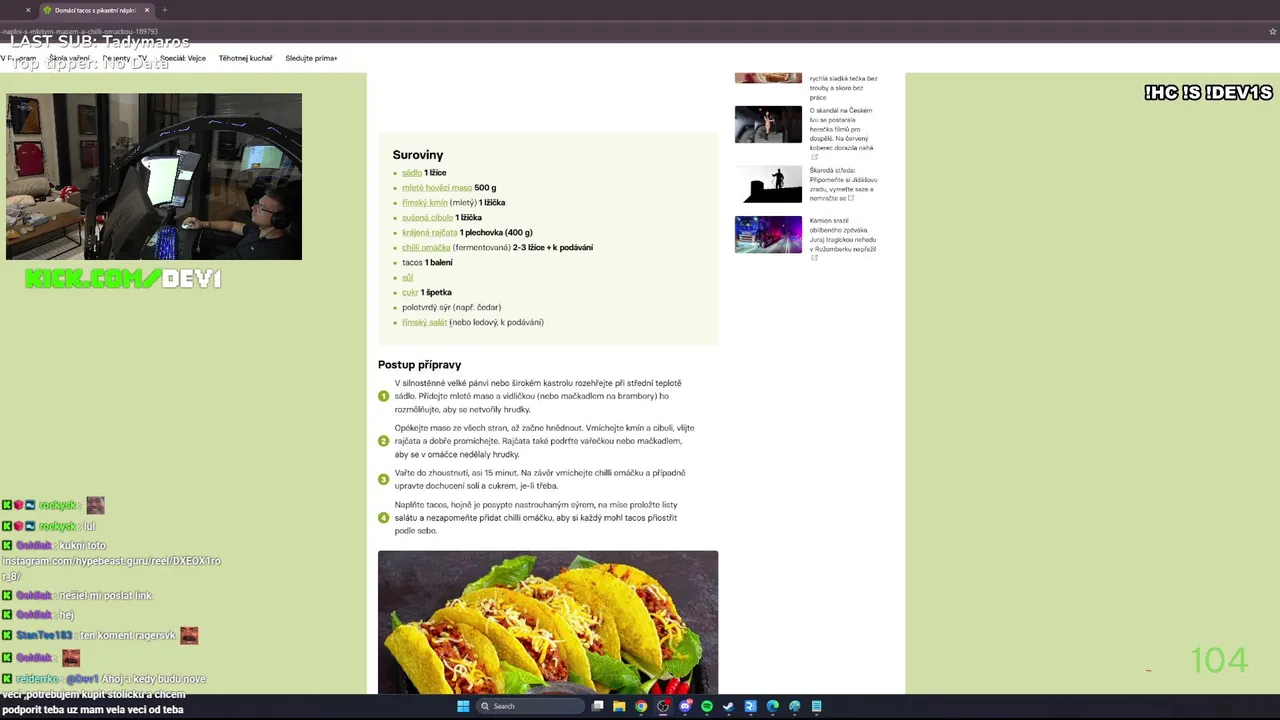Image resolution: width=1280 pixels, height=720 pixels.
Task: Open Discord from the taskbar
Action: pyautogui.click(x=685, y=706)
